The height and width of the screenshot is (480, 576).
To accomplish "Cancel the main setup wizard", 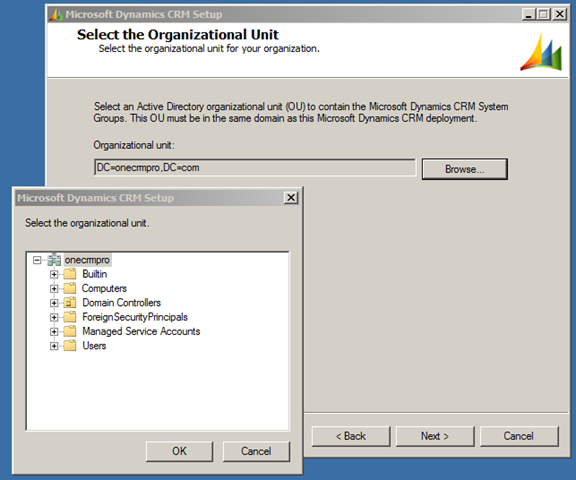I will click(519, 436).
